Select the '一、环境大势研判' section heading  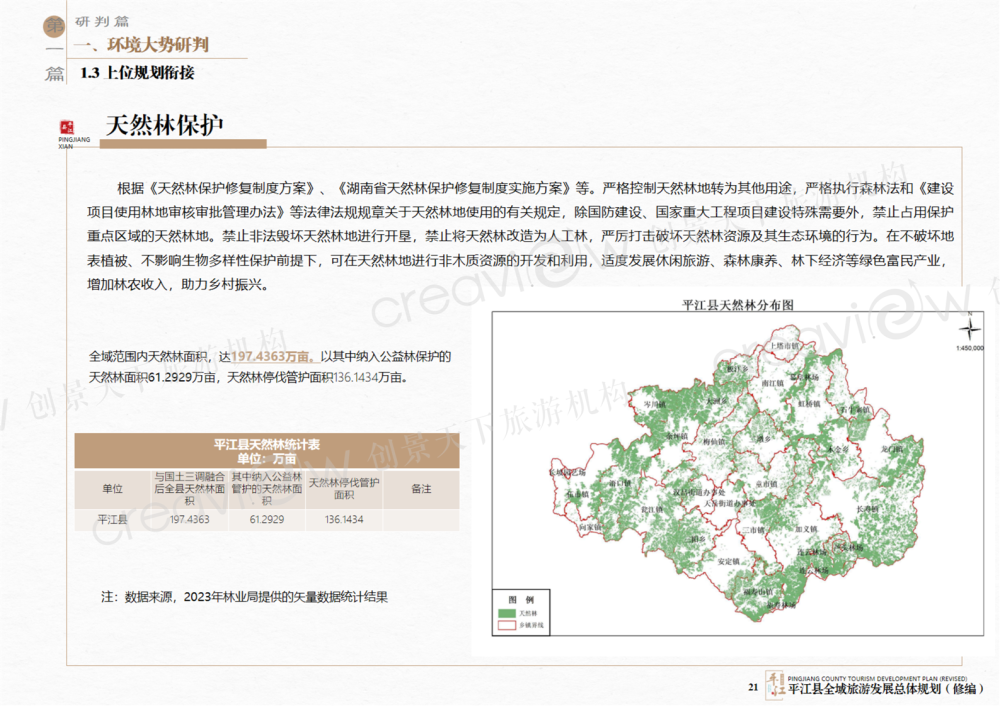148,45
